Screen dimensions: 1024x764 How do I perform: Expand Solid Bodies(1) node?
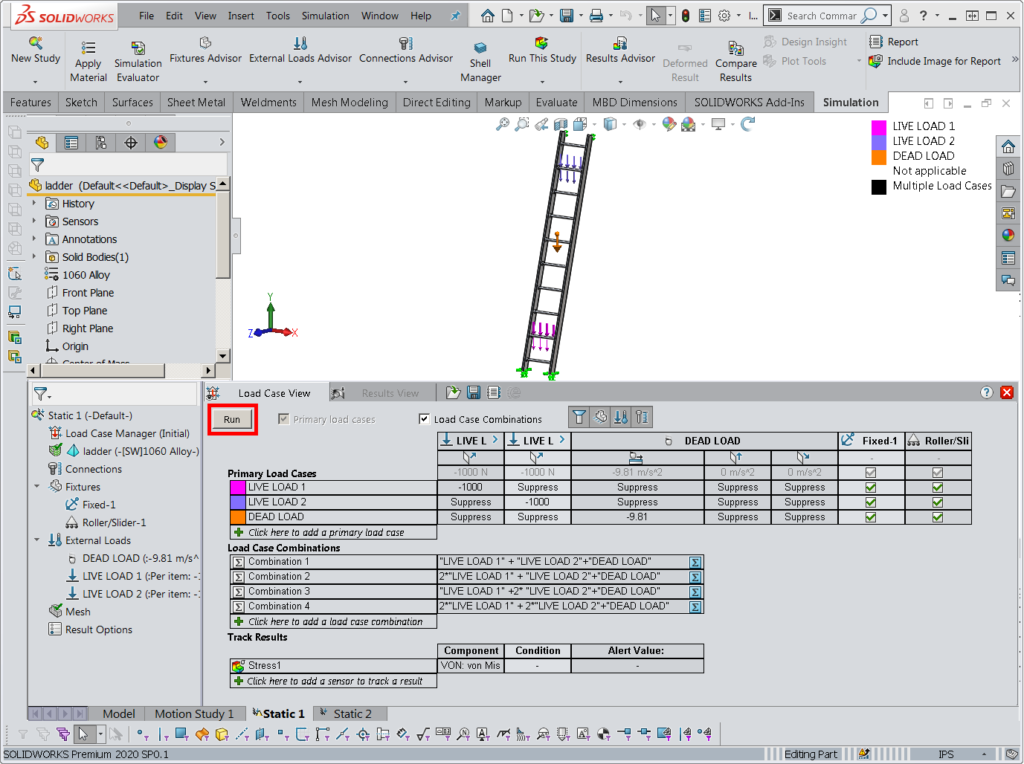point(35,257)
